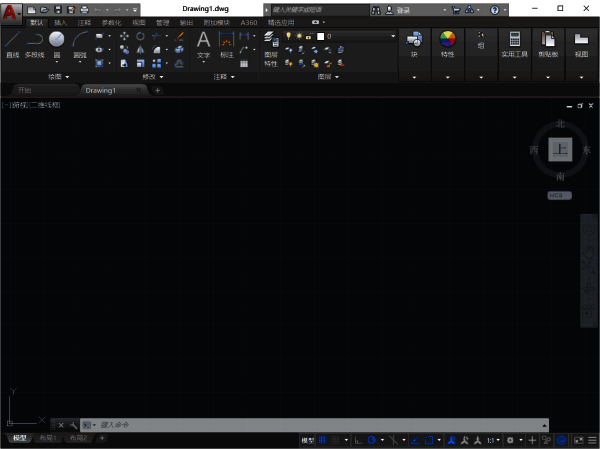Add a new drawing tab with plus

[157, 90]
